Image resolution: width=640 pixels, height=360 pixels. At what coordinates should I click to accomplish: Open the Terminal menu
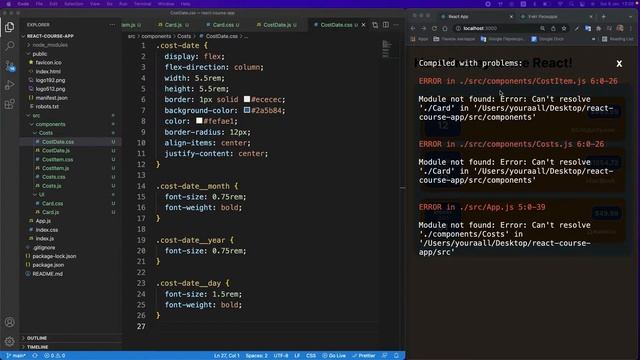coord(142,4)
